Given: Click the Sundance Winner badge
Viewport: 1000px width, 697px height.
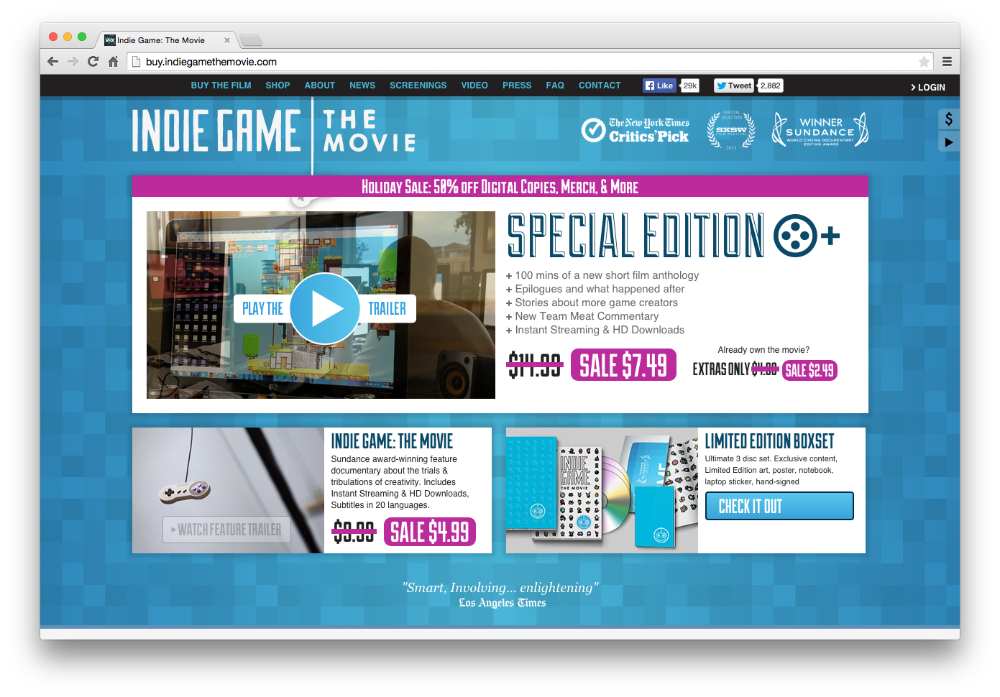Looking at the screenshot, I should [820, 129].
